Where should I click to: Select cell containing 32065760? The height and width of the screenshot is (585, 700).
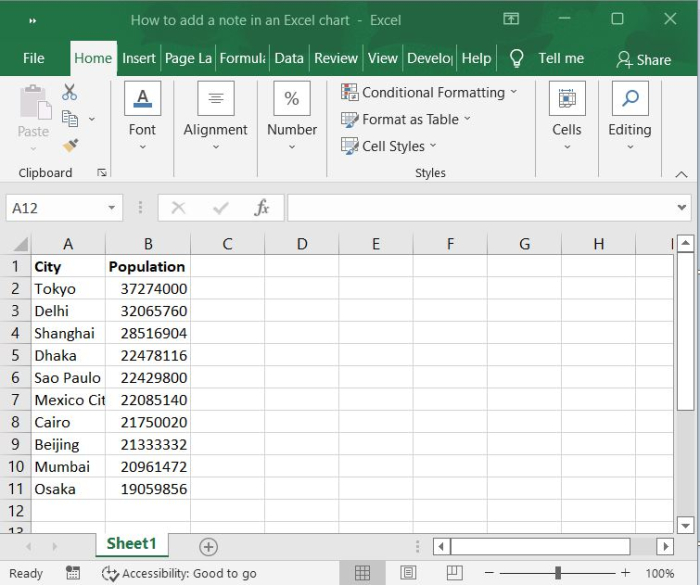148,311
